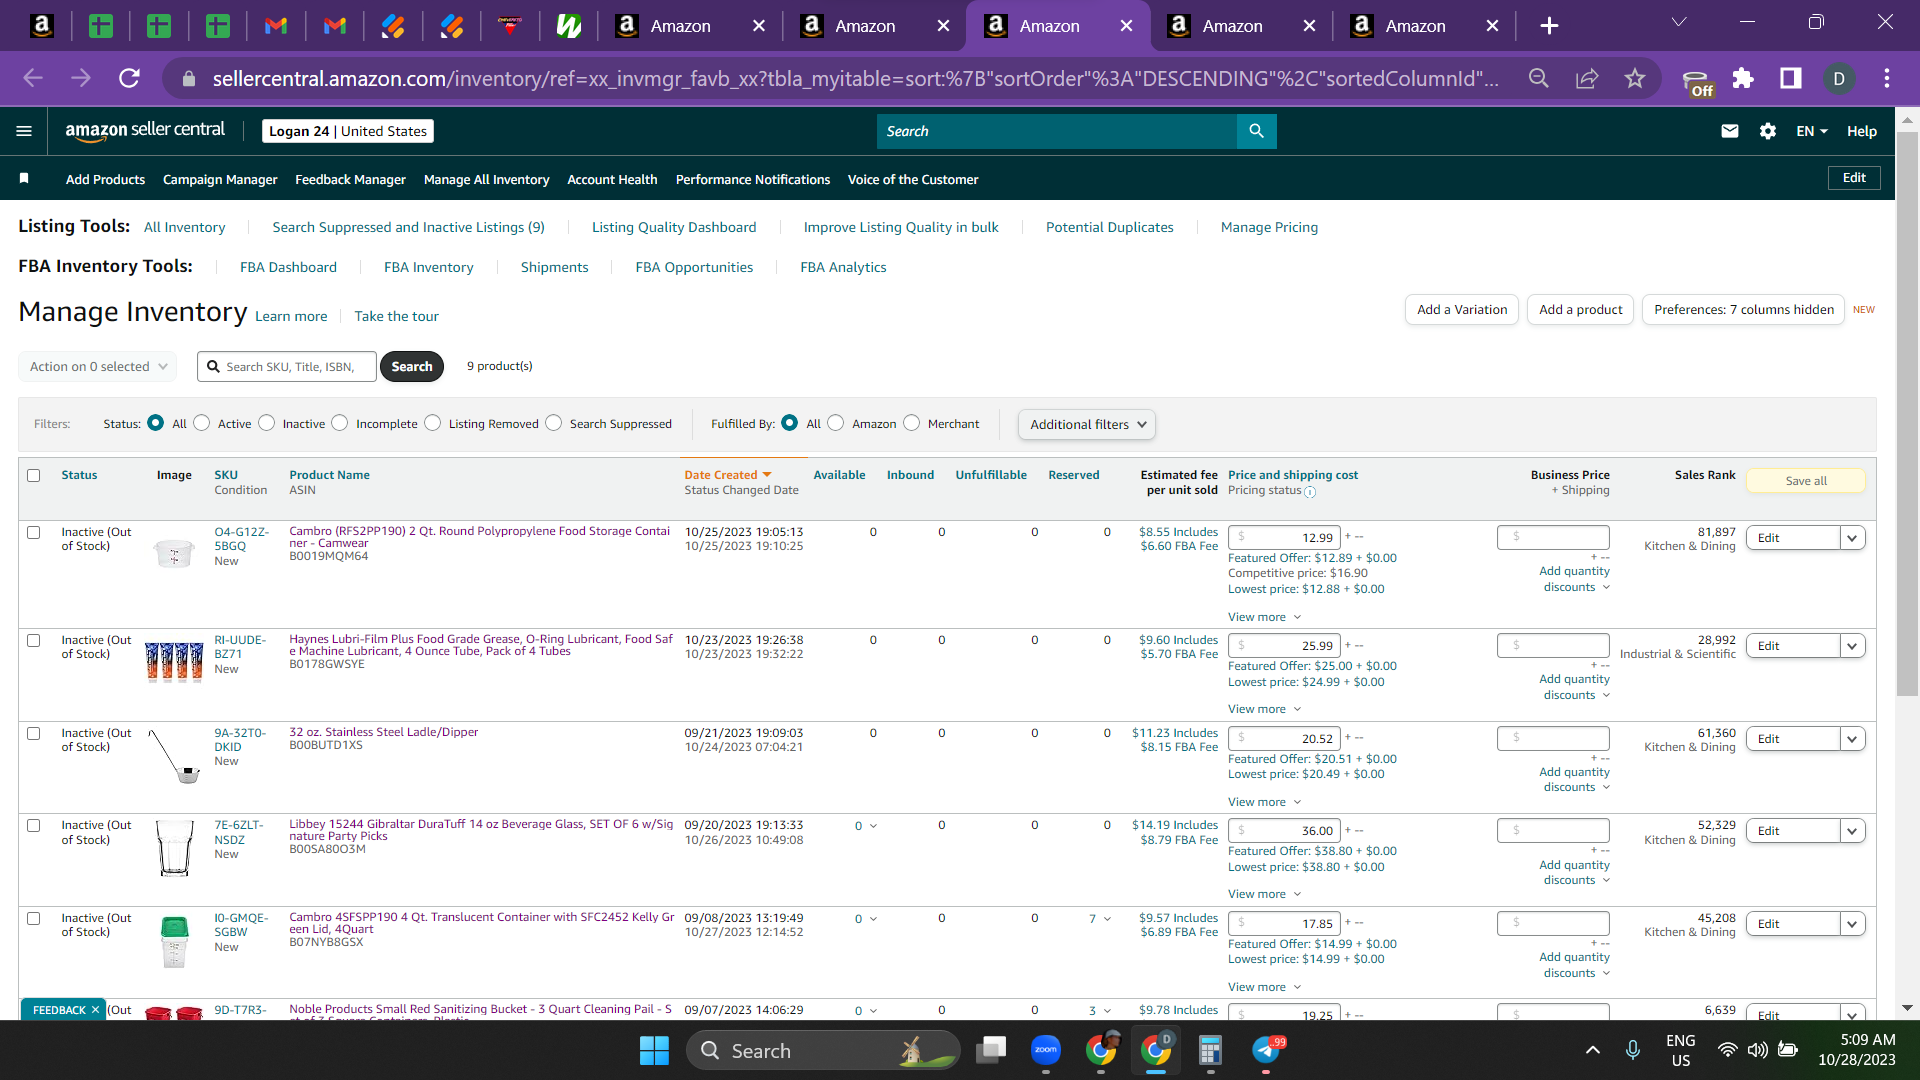Click the Business Price field for Haynes row
Screen dimensions: 1920x1080
point(1553,646)
